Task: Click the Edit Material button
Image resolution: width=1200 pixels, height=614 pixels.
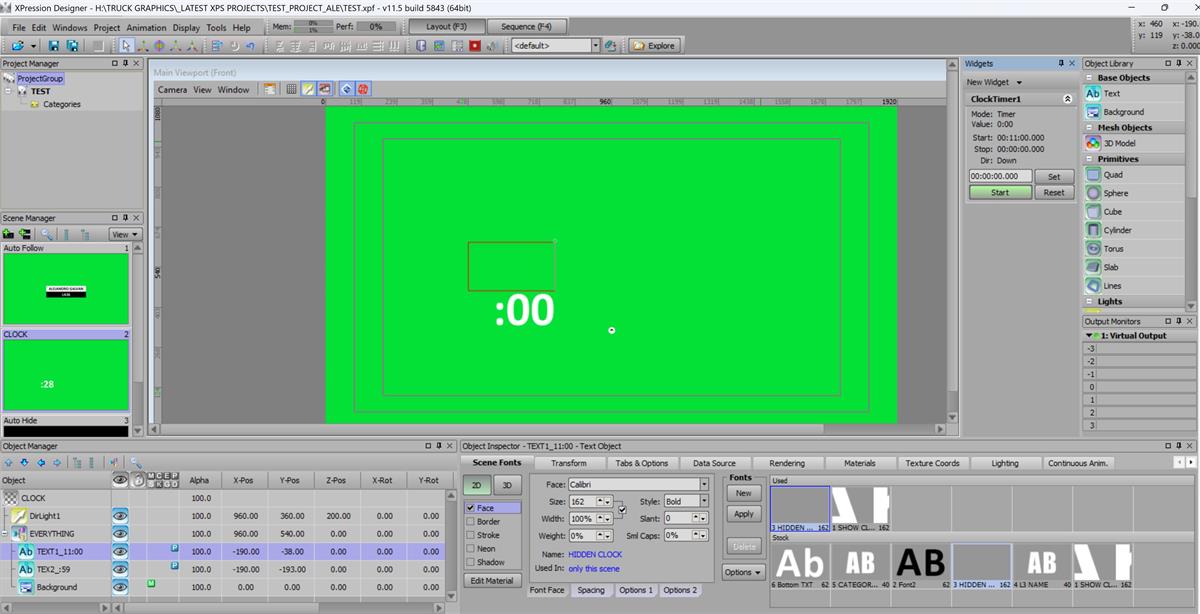Action: [x=492, y=581]
